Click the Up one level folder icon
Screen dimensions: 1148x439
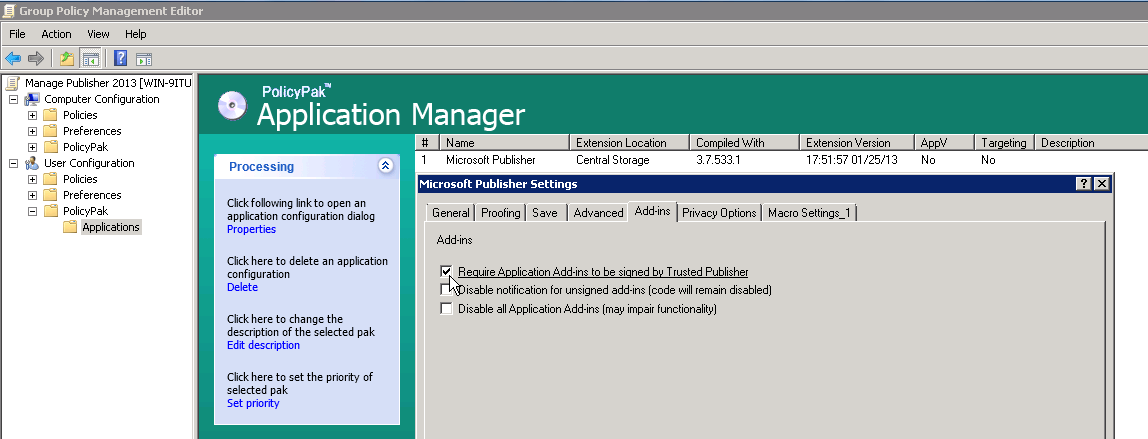[x=67, y=59]
